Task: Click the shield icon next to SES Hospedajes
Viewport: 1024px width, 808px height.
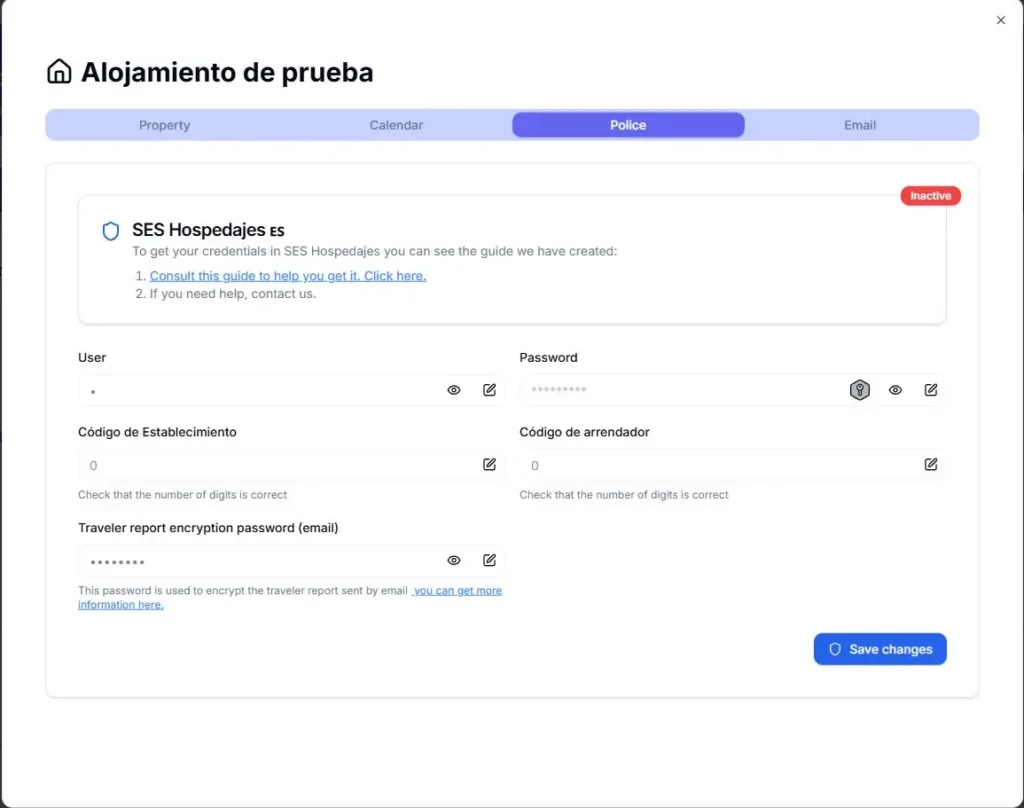Action: click(110, 230)
